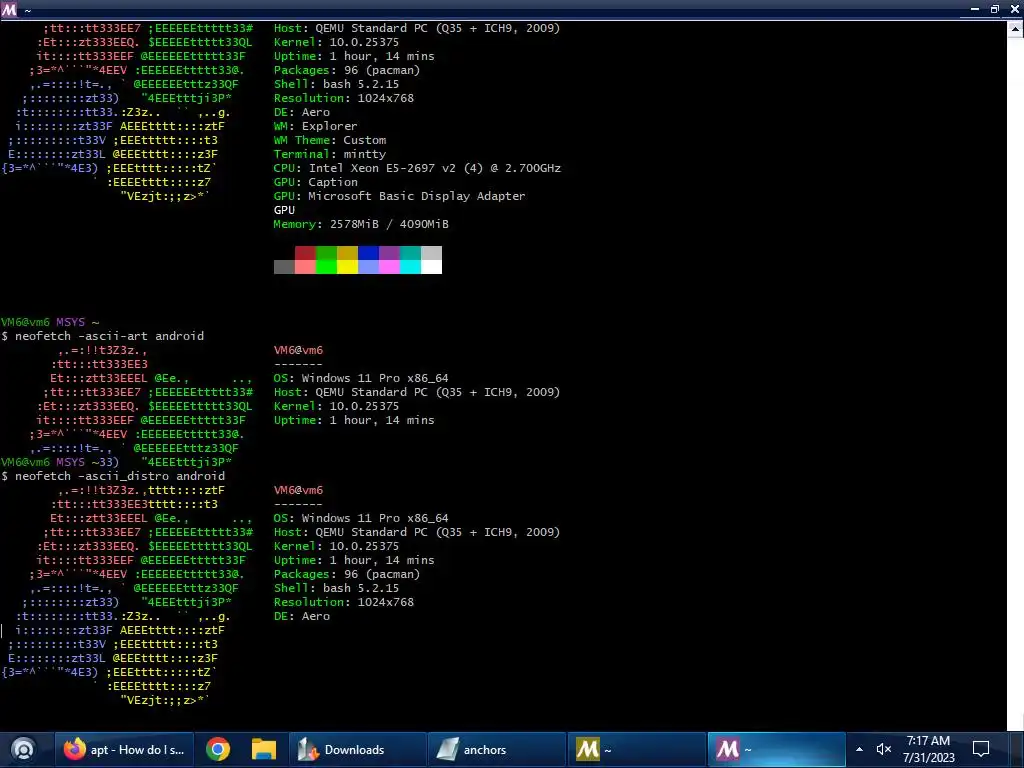This screenshot has width=1024, height=768.
Task: Click the bright red color block
Action: point(305,266)
